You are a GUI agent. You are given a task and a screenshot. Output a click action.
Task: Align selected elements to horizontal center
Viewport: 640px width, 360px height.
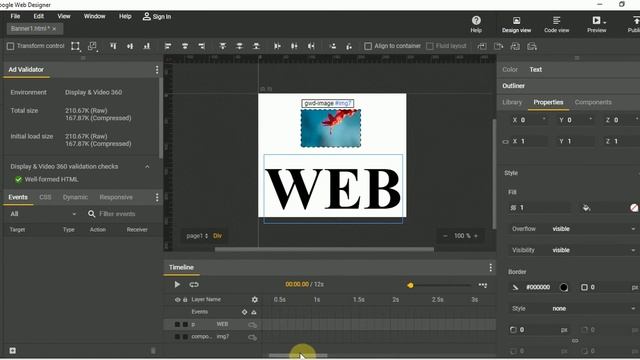click(x=185, y=46)
